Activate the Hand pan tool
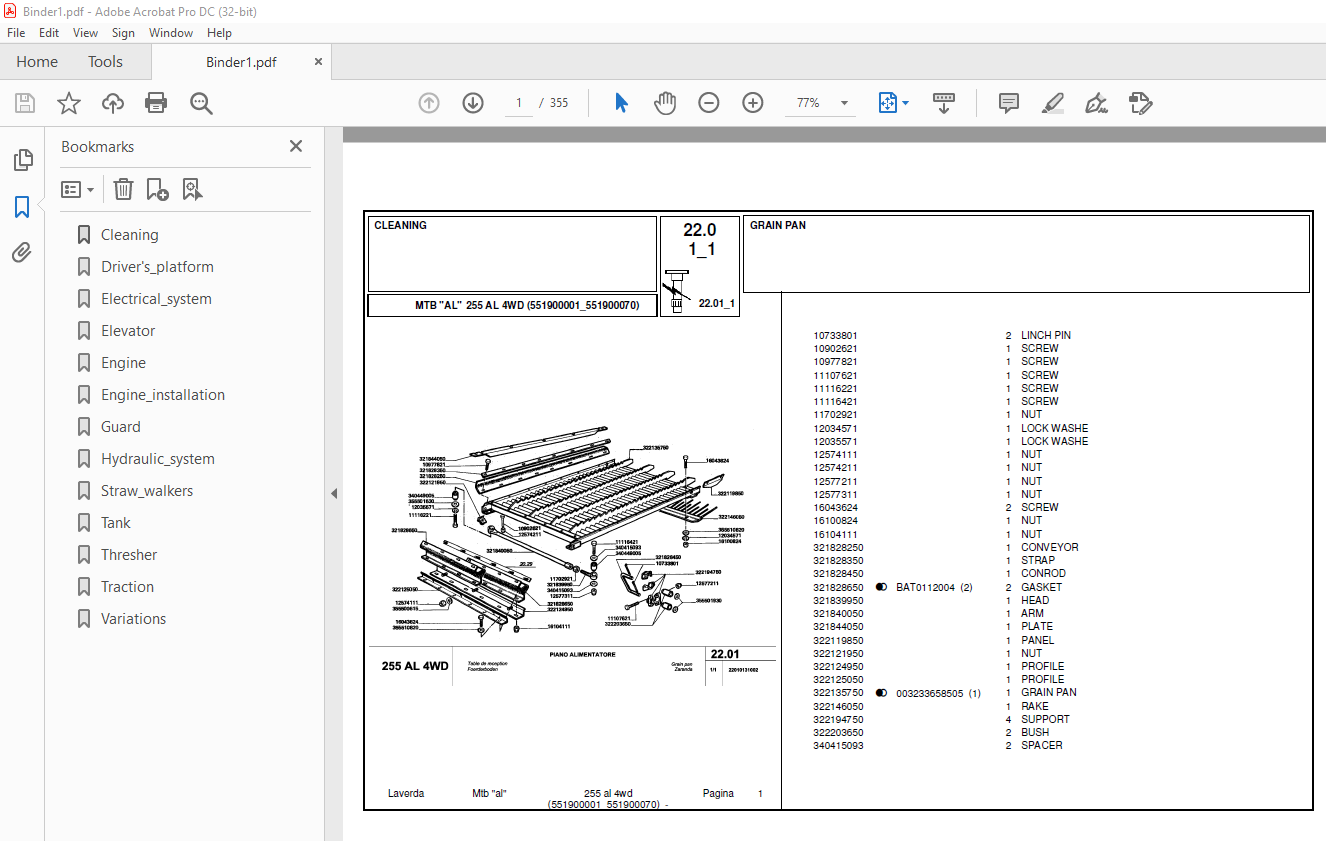1326x841 pixels. (665, 103)
